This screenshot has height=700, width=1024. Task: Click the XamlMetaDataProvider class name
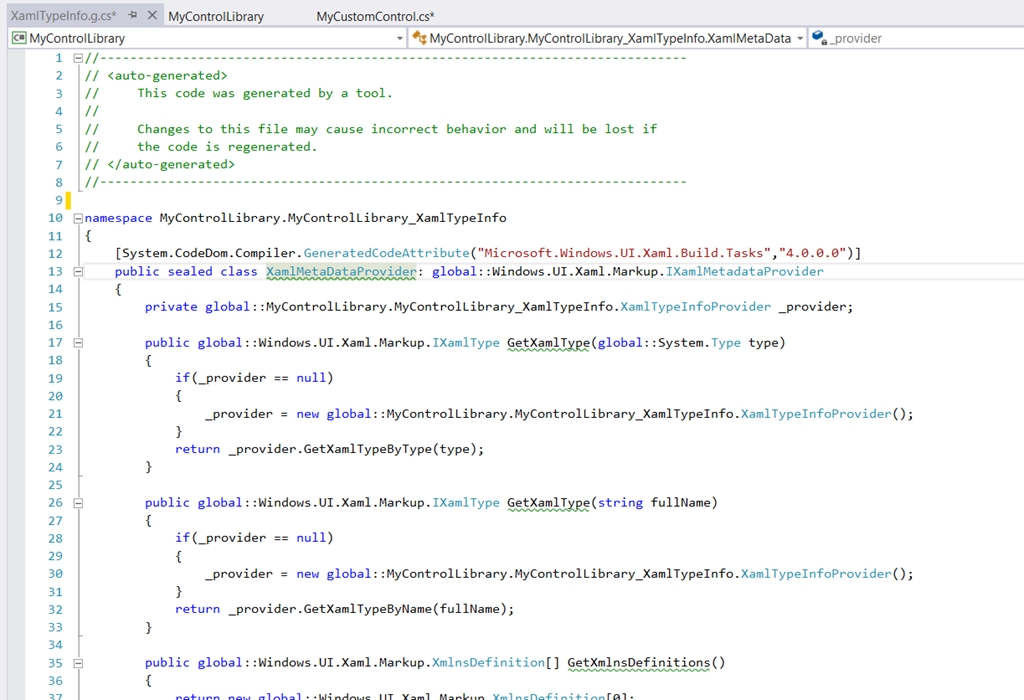coord(340,272)
